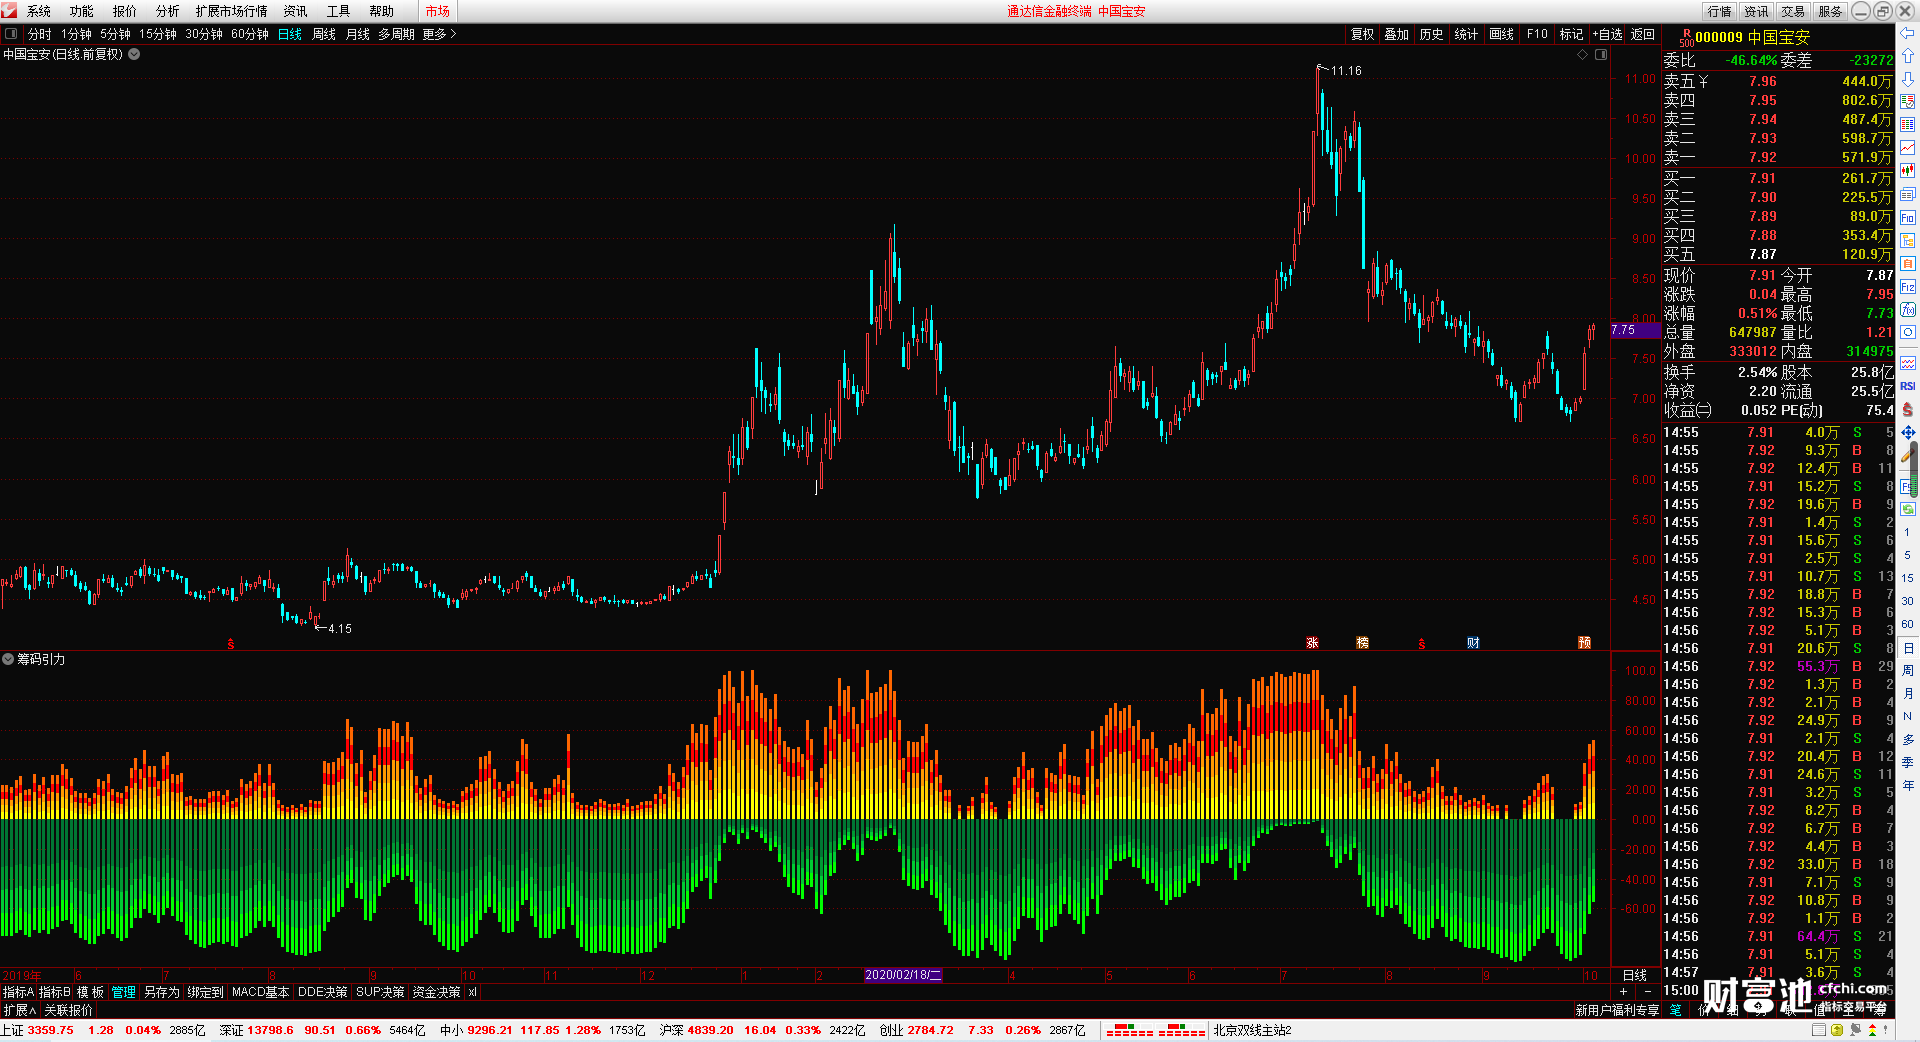Click the back arrow icon in right sidebar
Screen dimensions: 1920x1042
point(1907,33)
